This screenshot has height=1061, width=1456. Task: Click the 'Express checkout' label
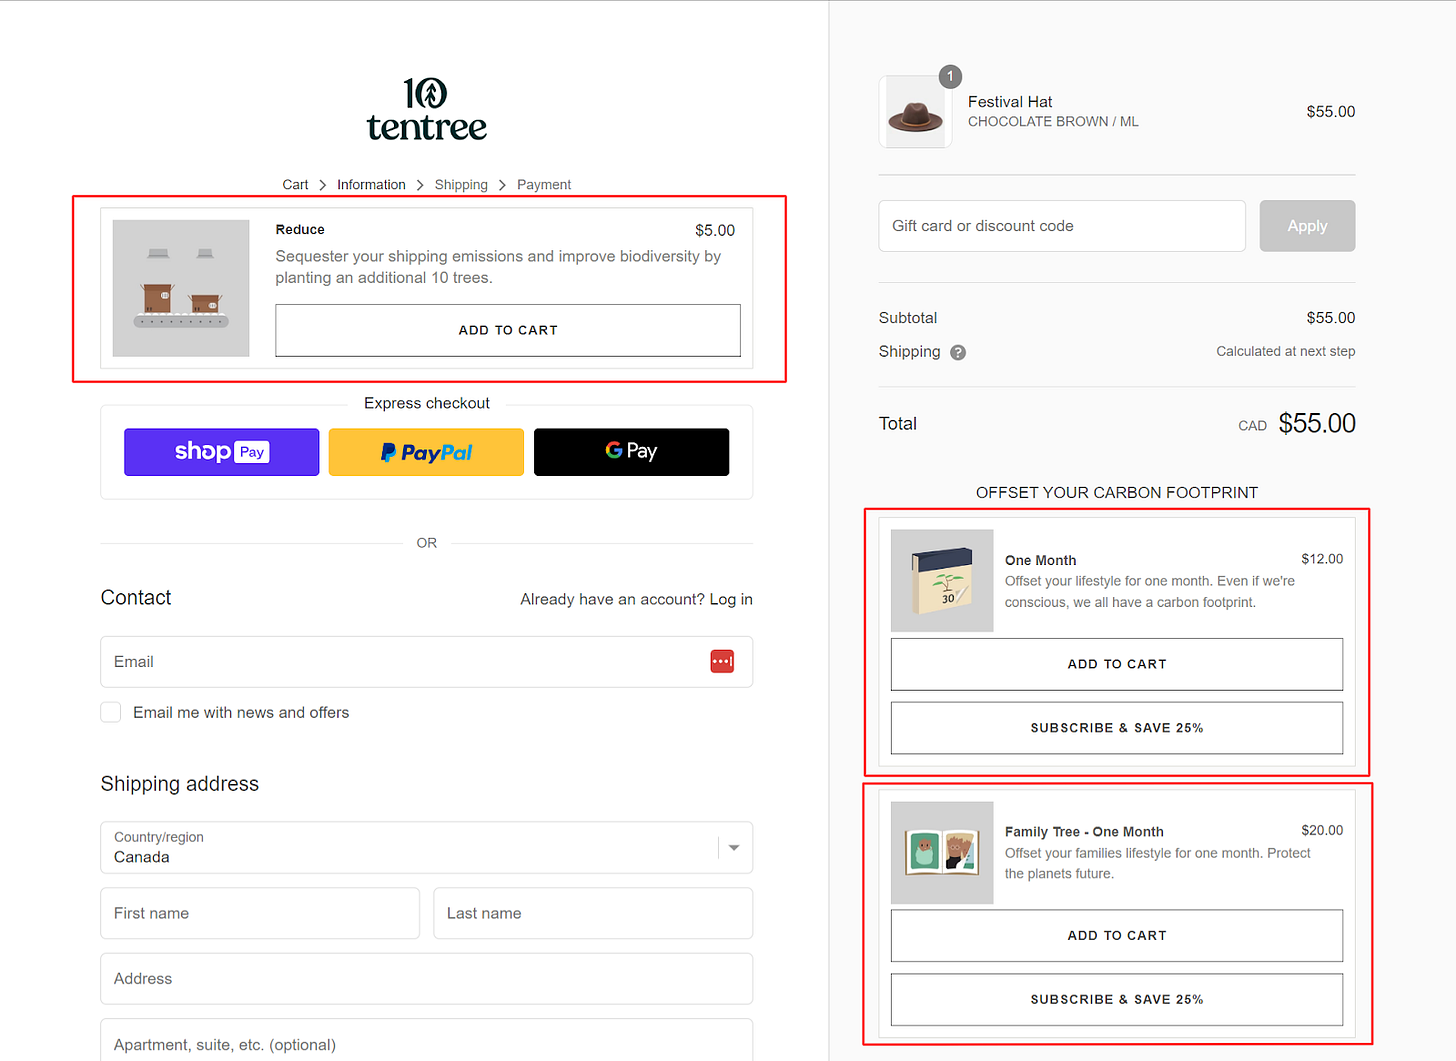(427, 403)
